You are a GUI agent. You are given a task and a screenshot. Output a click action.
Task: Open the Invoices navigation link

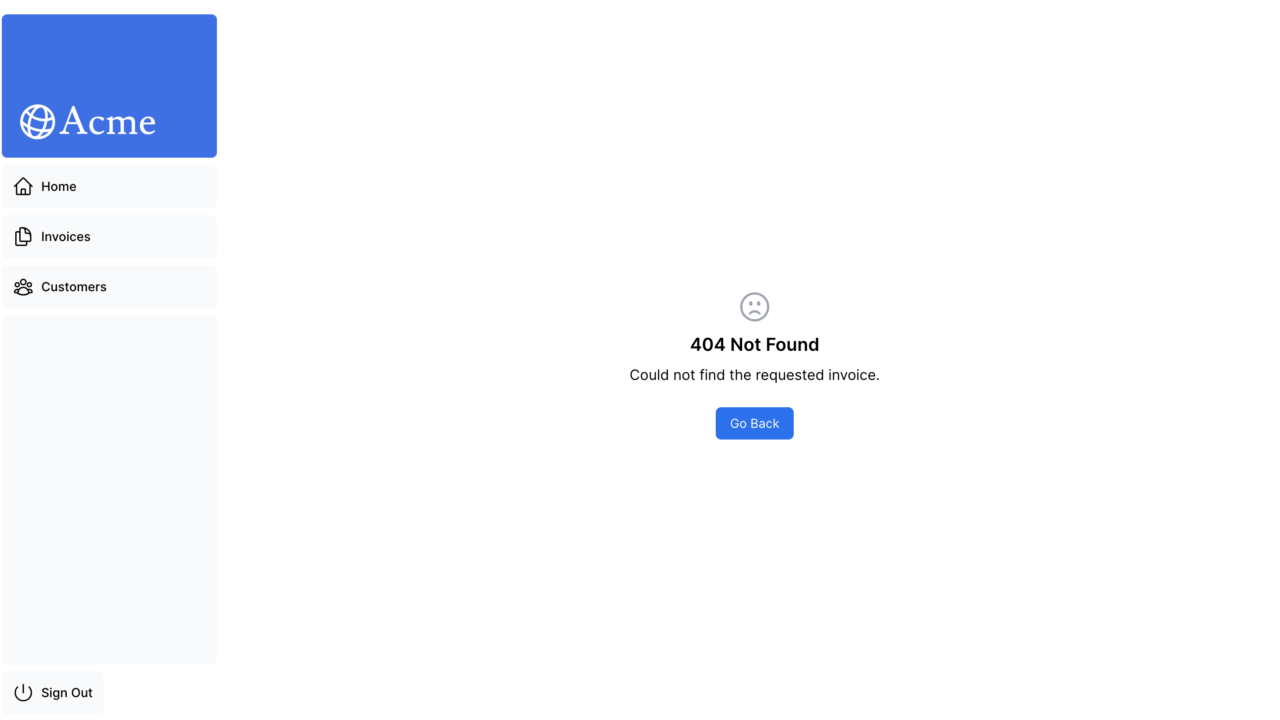pyautogui.click(x=109, y=237)
